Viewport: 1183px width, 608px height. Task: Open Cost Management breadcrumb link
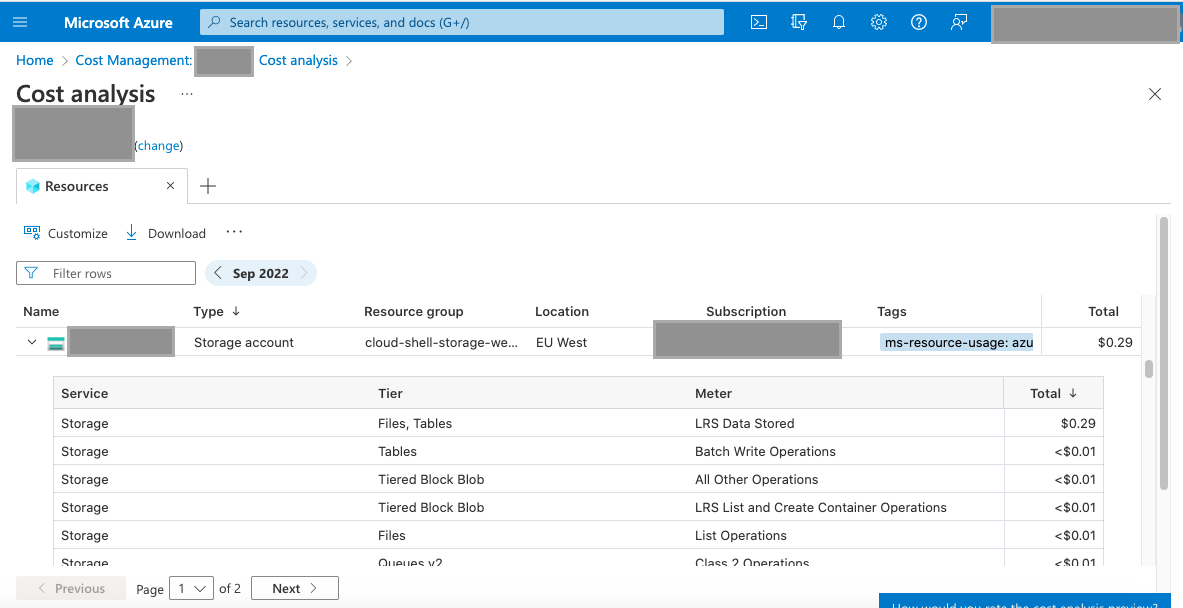click(134, 60)
